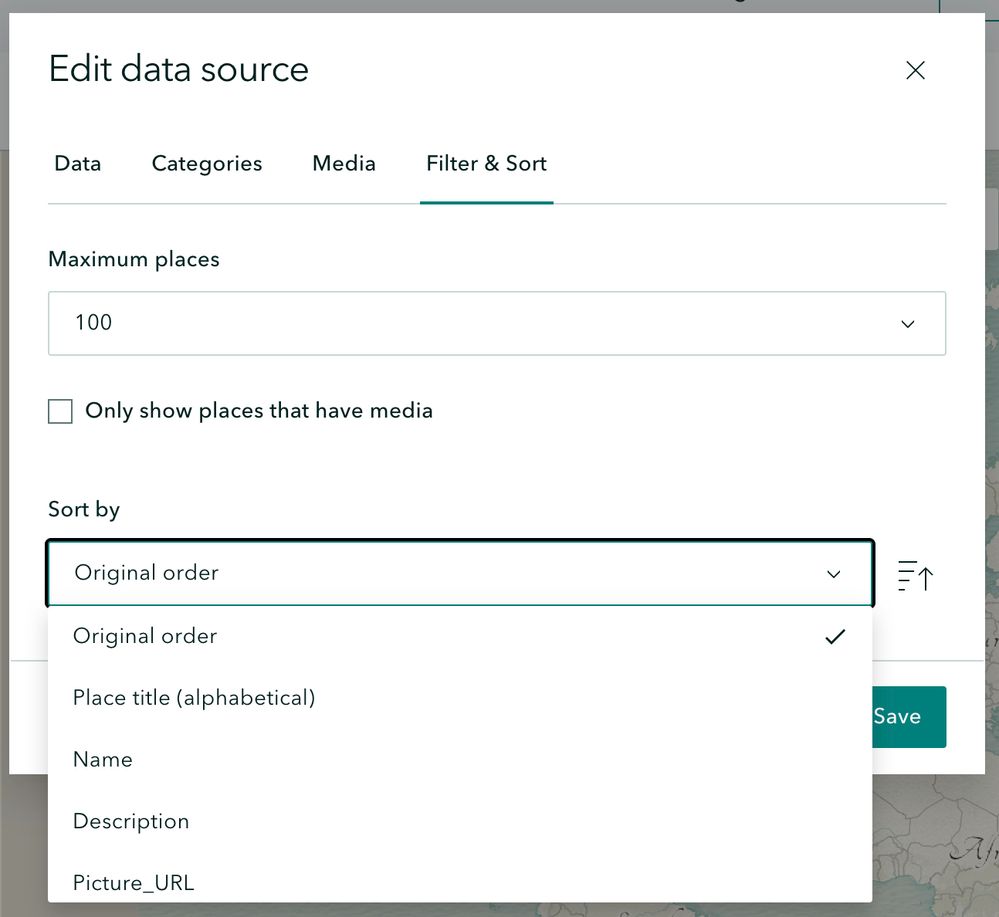
Task: Click the Maximum places chevron arrow
Action: click(x=908, y=324)
